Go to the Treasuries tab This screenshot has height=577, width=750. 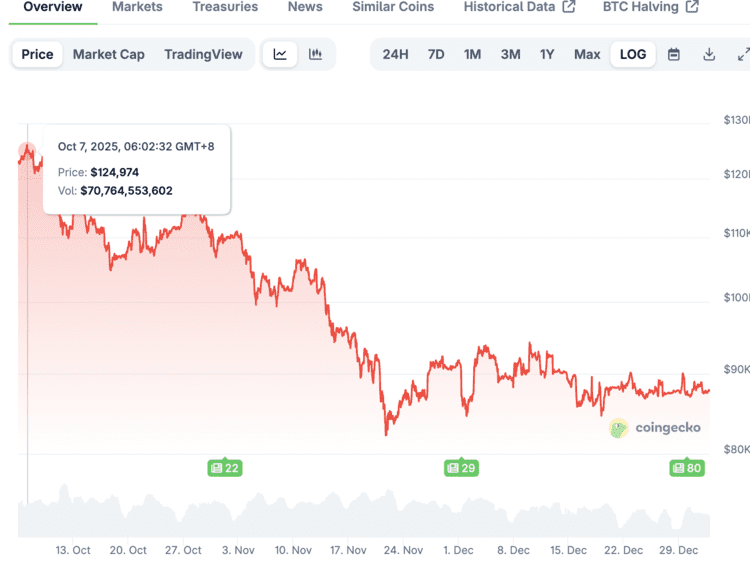tap(225, 7)
